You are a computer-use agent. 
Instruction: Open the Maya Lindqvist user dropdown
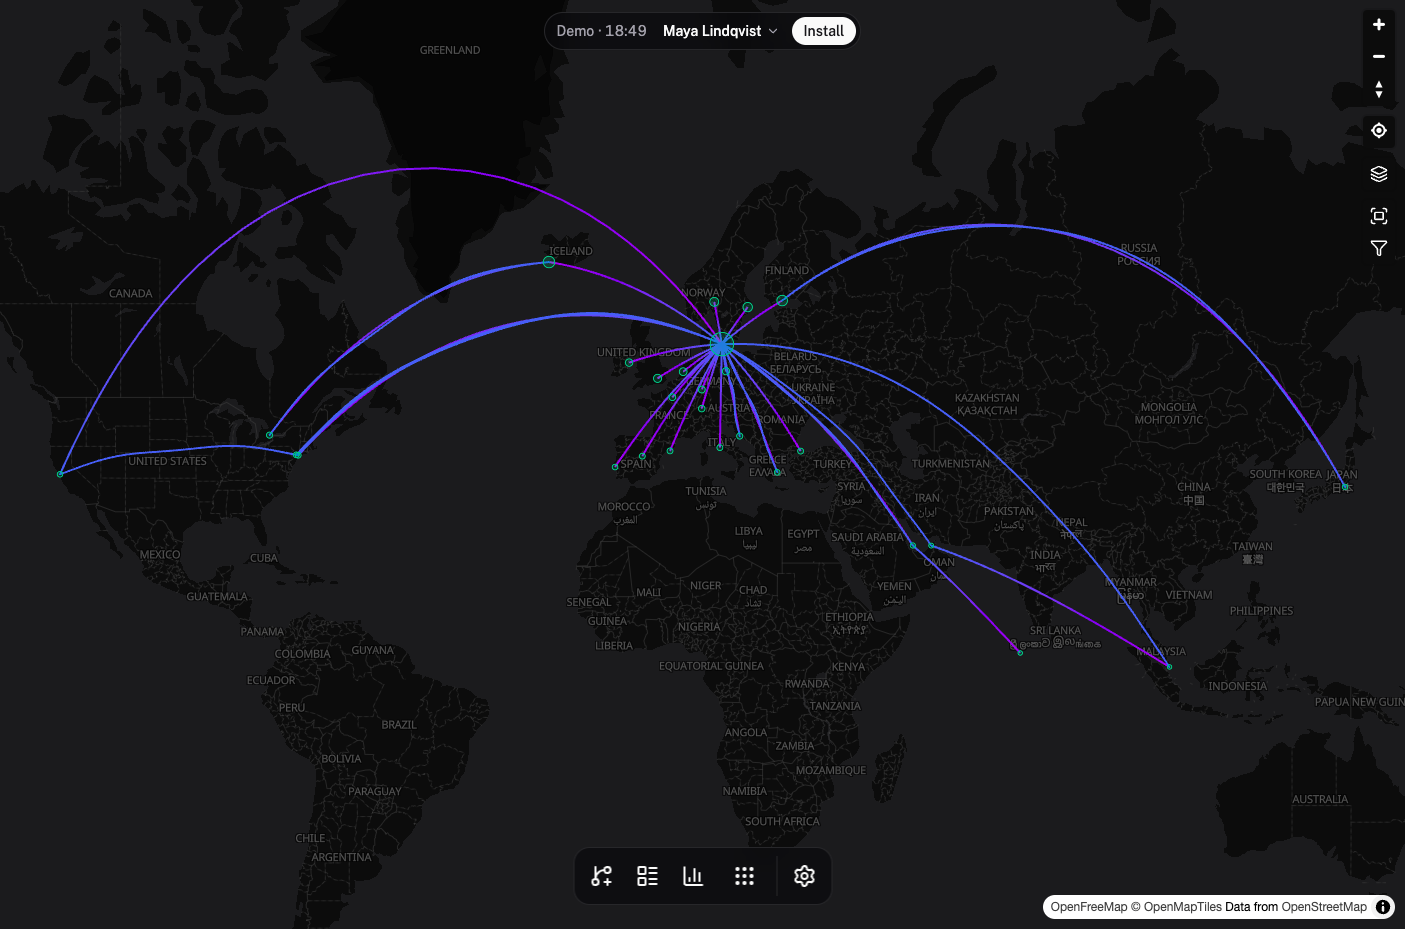click(x=720, y=31)
